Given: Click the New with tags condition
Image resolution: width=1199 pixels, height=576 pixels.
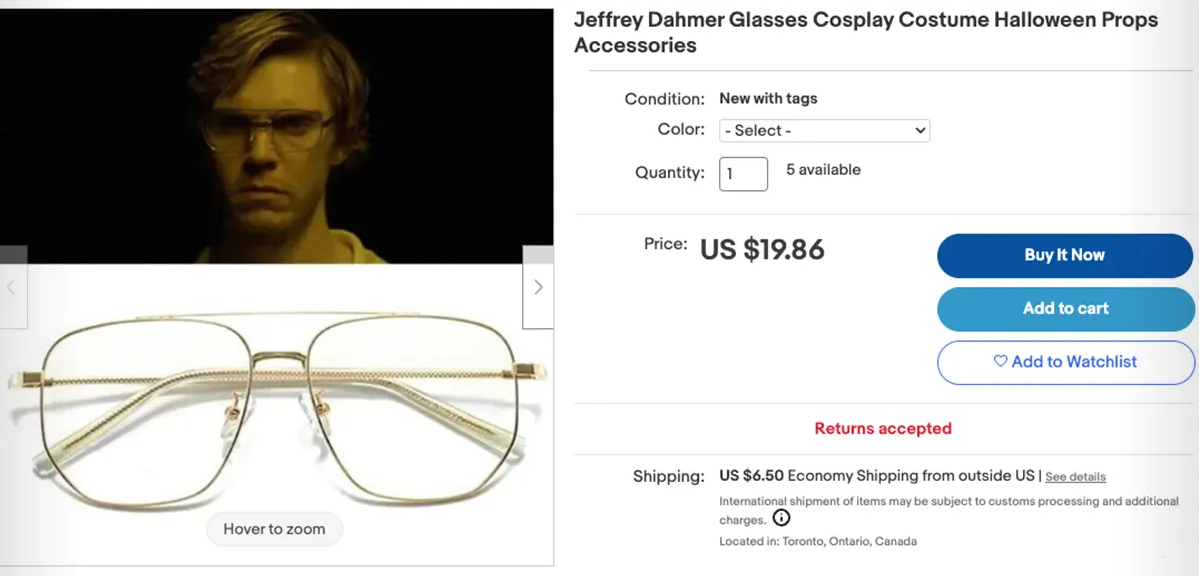Looking at the screenshot, I should tap(768, 98).
